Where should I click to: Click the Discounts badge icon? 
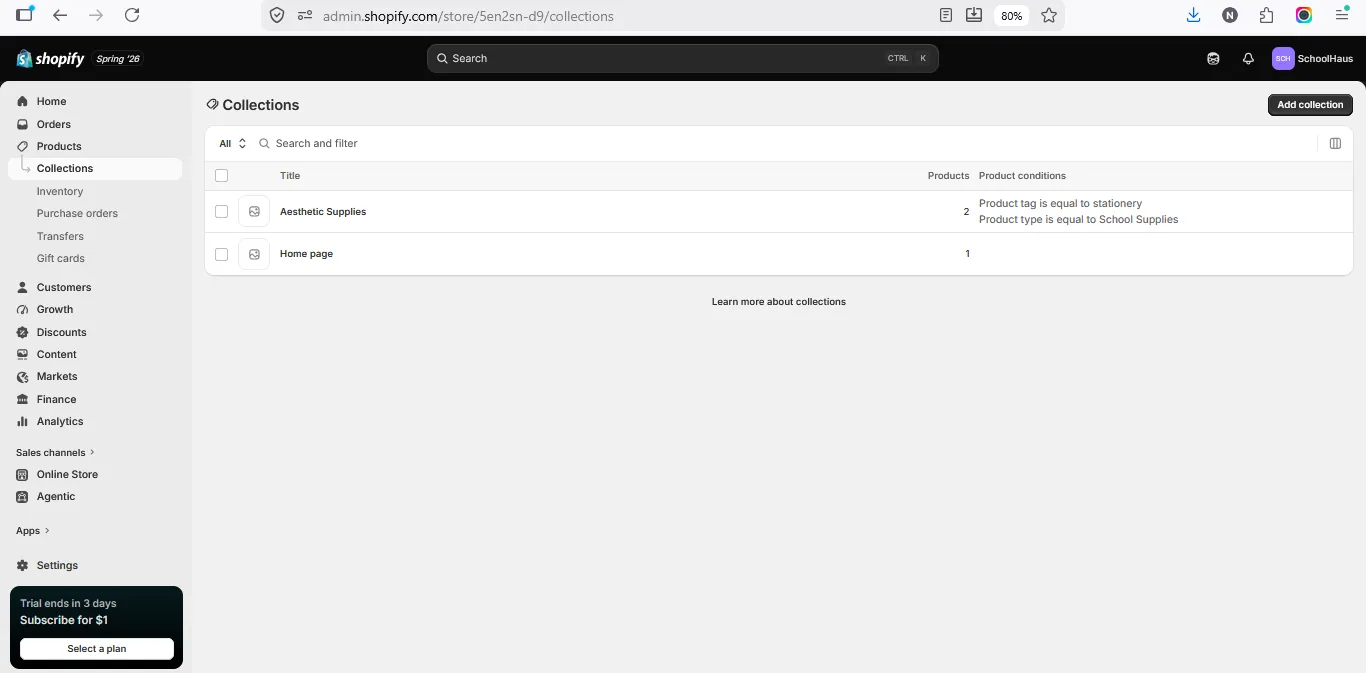tap(23, 332)
